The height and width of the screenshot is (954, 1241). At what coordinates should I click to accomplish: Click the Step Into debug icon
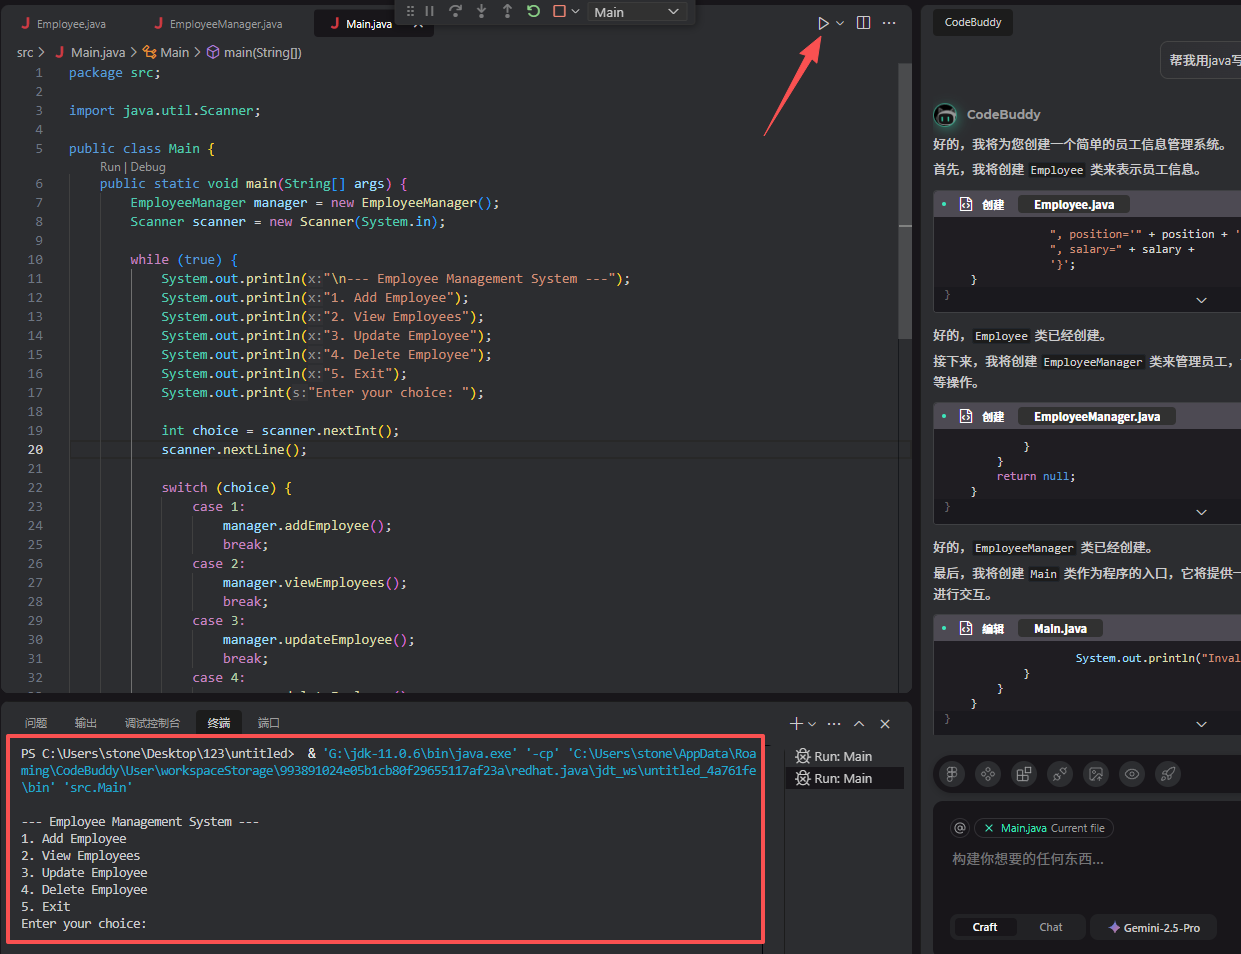(x=482, y=11)
